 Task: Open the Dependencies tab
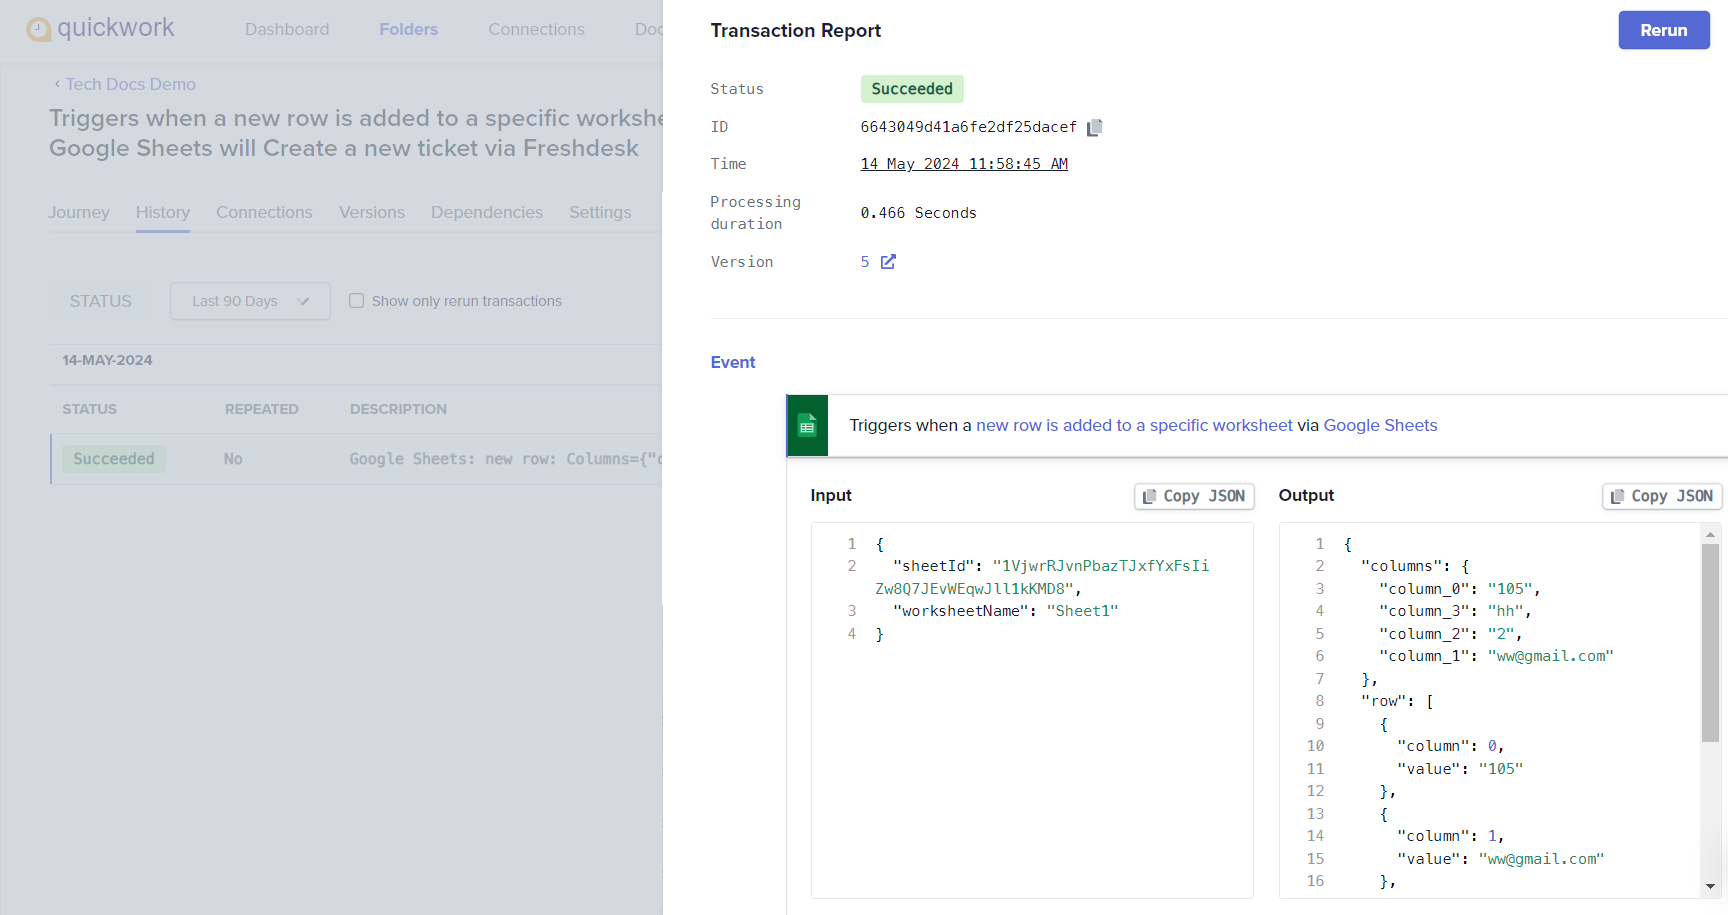tap(487, 212)
